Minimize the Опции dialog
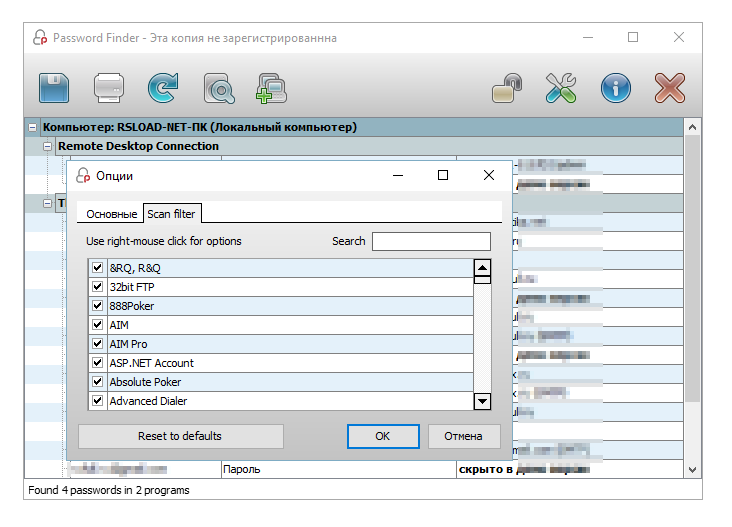 (398, 175)
